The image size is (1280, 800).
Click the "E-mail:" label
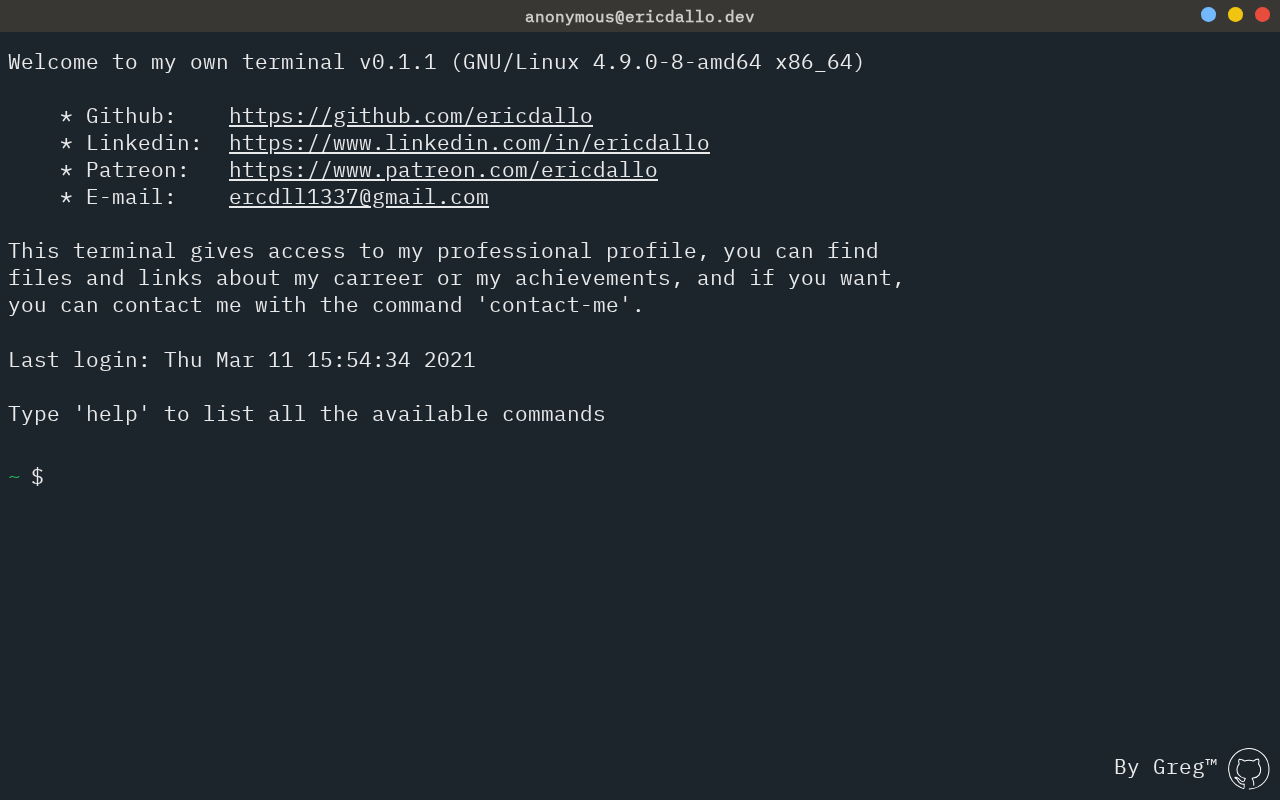(131, 197)
